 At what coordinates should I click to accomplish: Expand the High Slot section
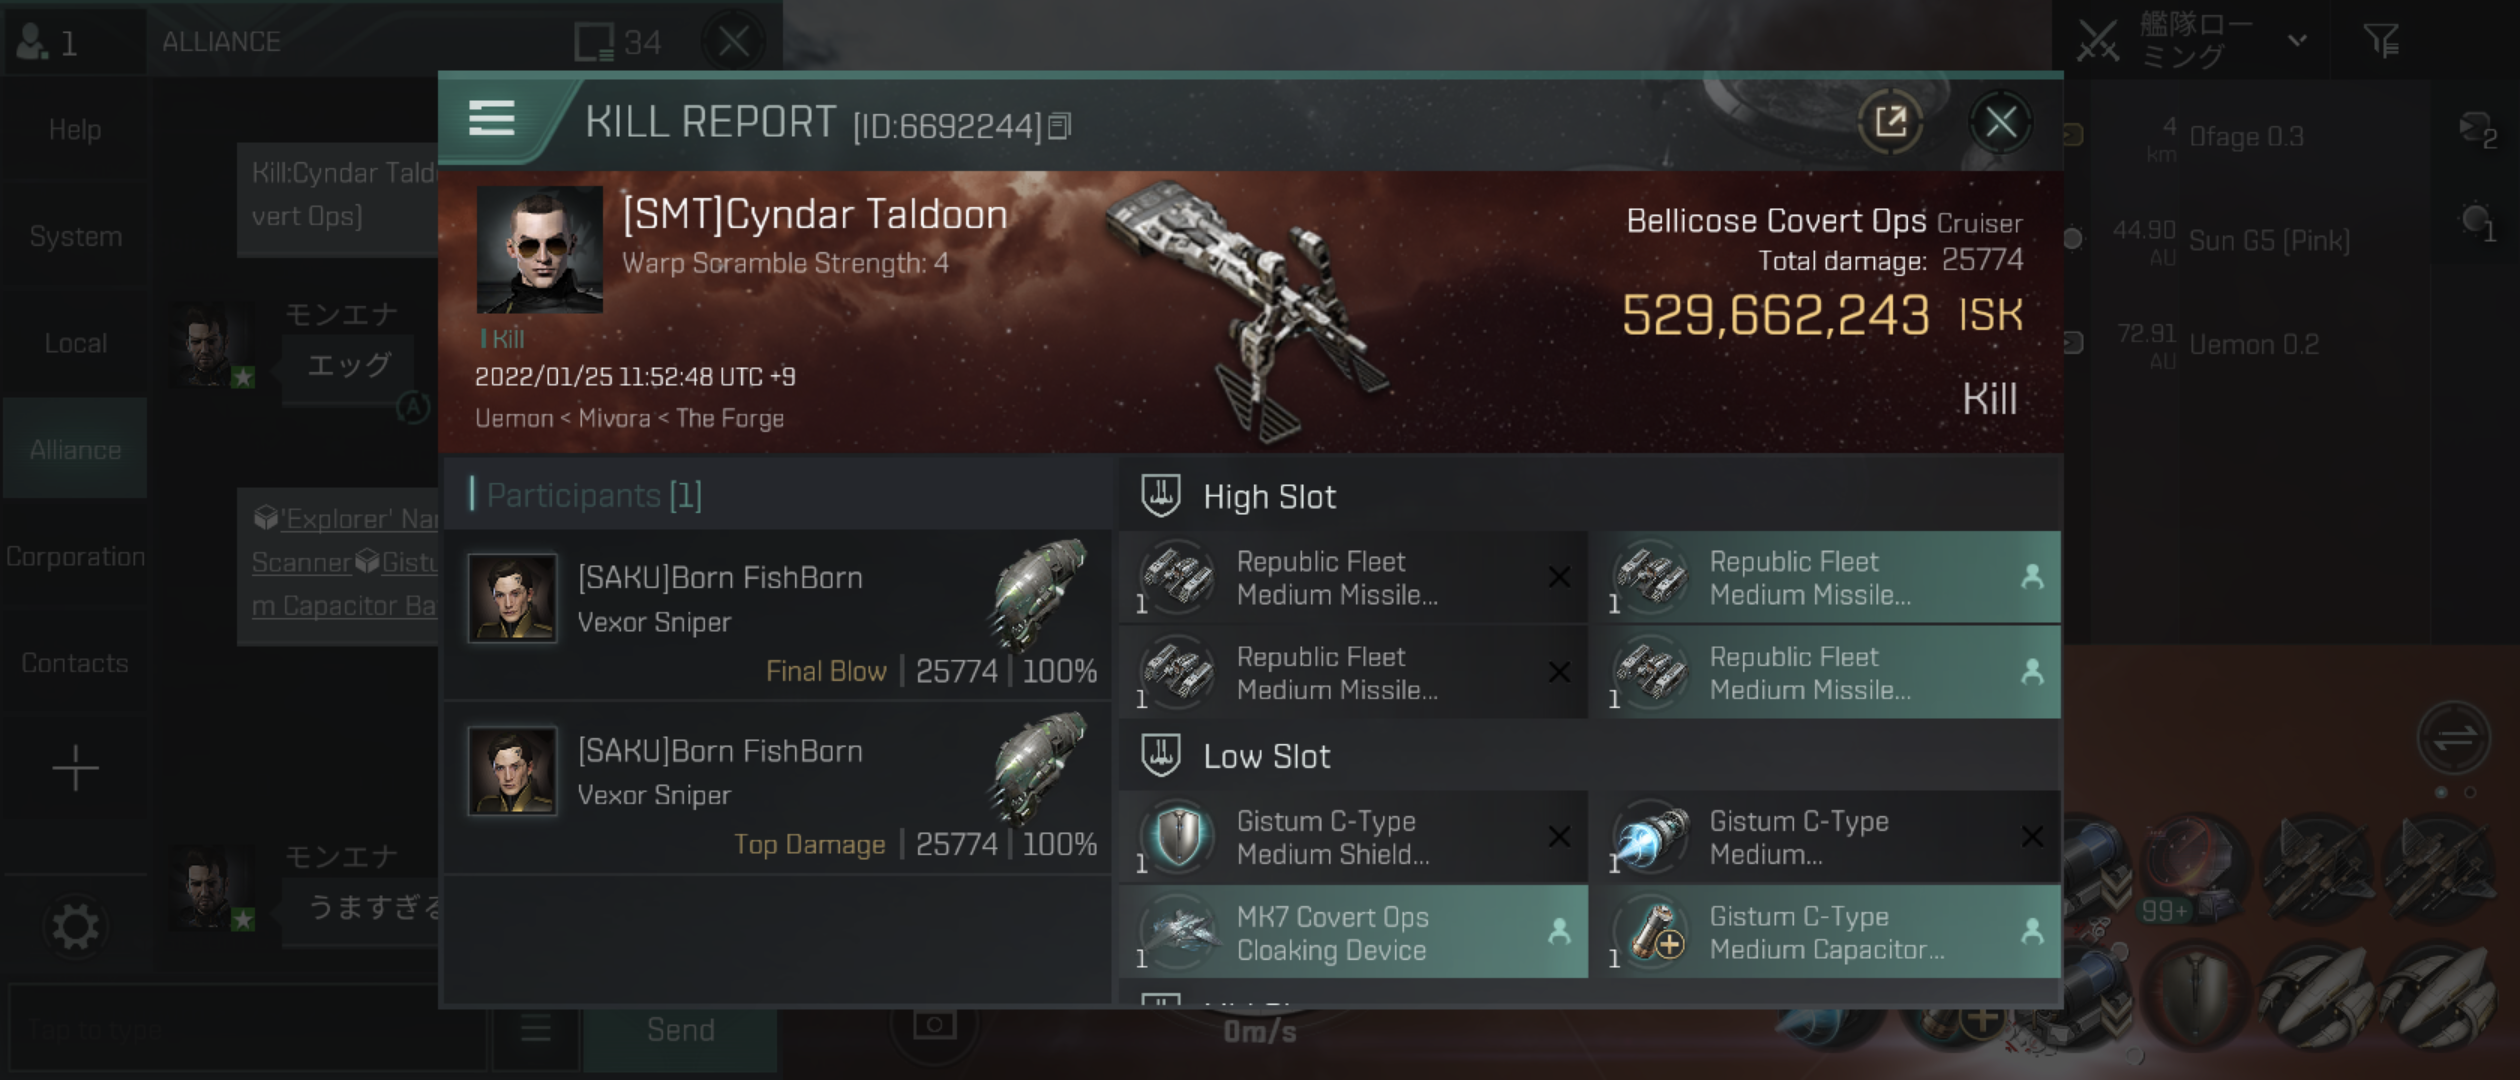tap(1270, 493)
